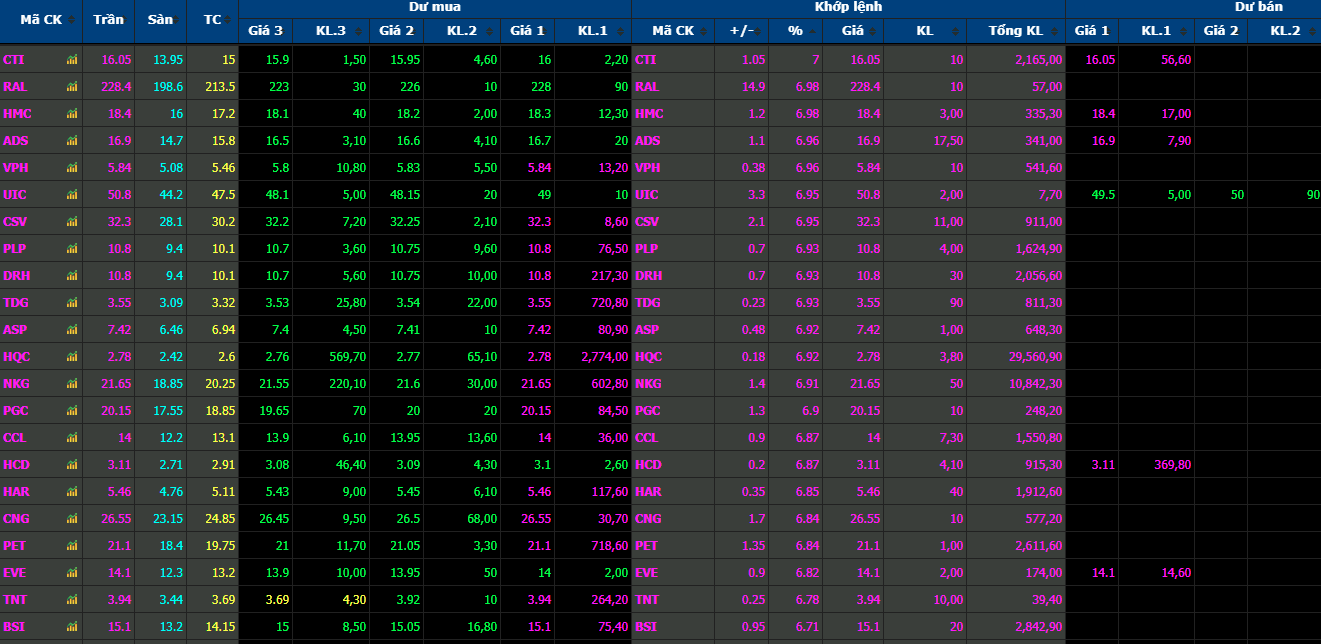The height and width of the screenshot is (644, 1321).
Task: Open the chart icon for HMC
Action: [71, 114]
